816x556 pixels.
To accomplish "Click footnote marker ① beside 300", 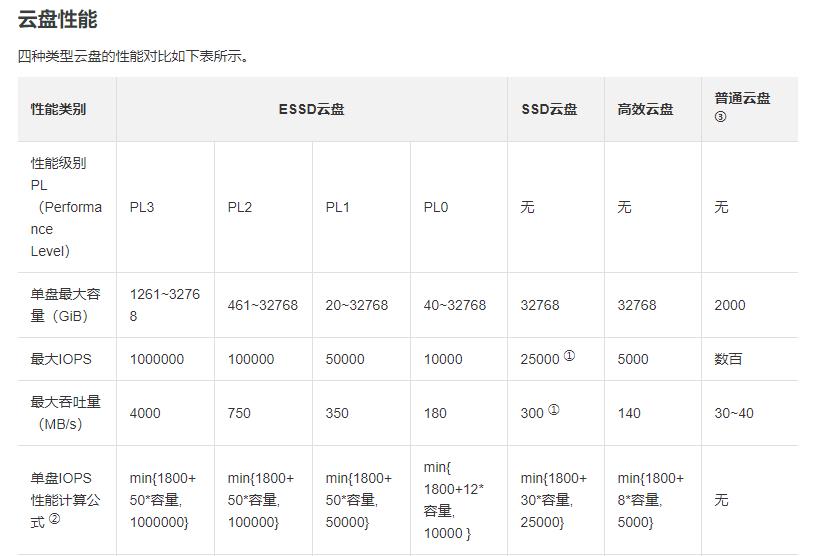I will click(x=553, y=409).
